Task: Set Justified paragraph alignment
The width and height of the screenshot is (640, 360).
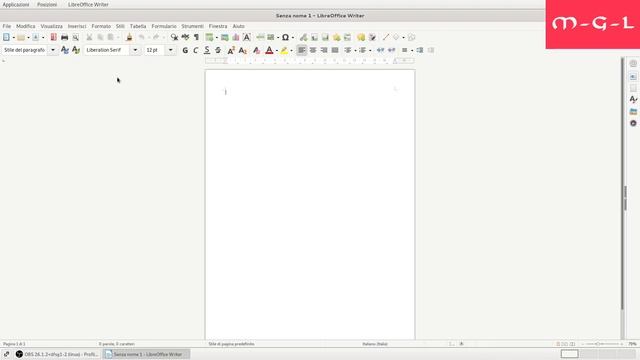Action: tap(335, 50)
